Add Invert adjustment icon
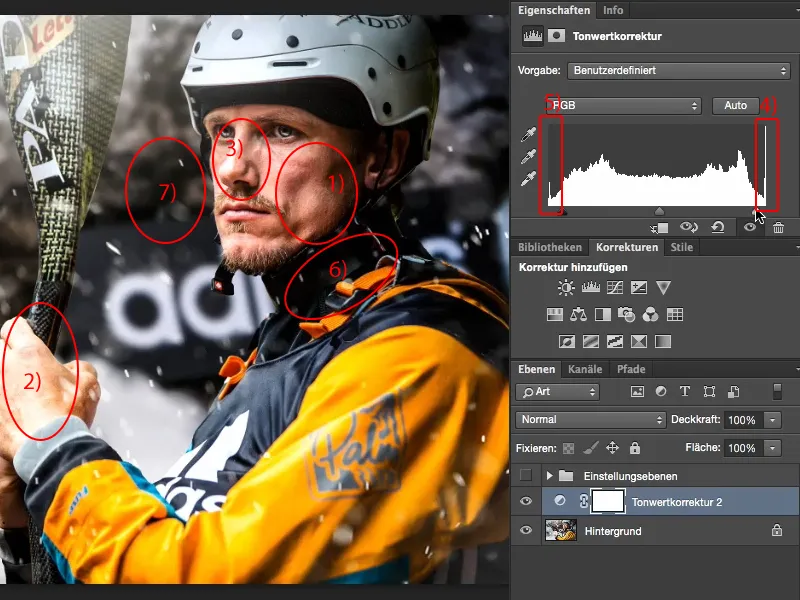This screenshot has height=600, width=800. point(566,341)
